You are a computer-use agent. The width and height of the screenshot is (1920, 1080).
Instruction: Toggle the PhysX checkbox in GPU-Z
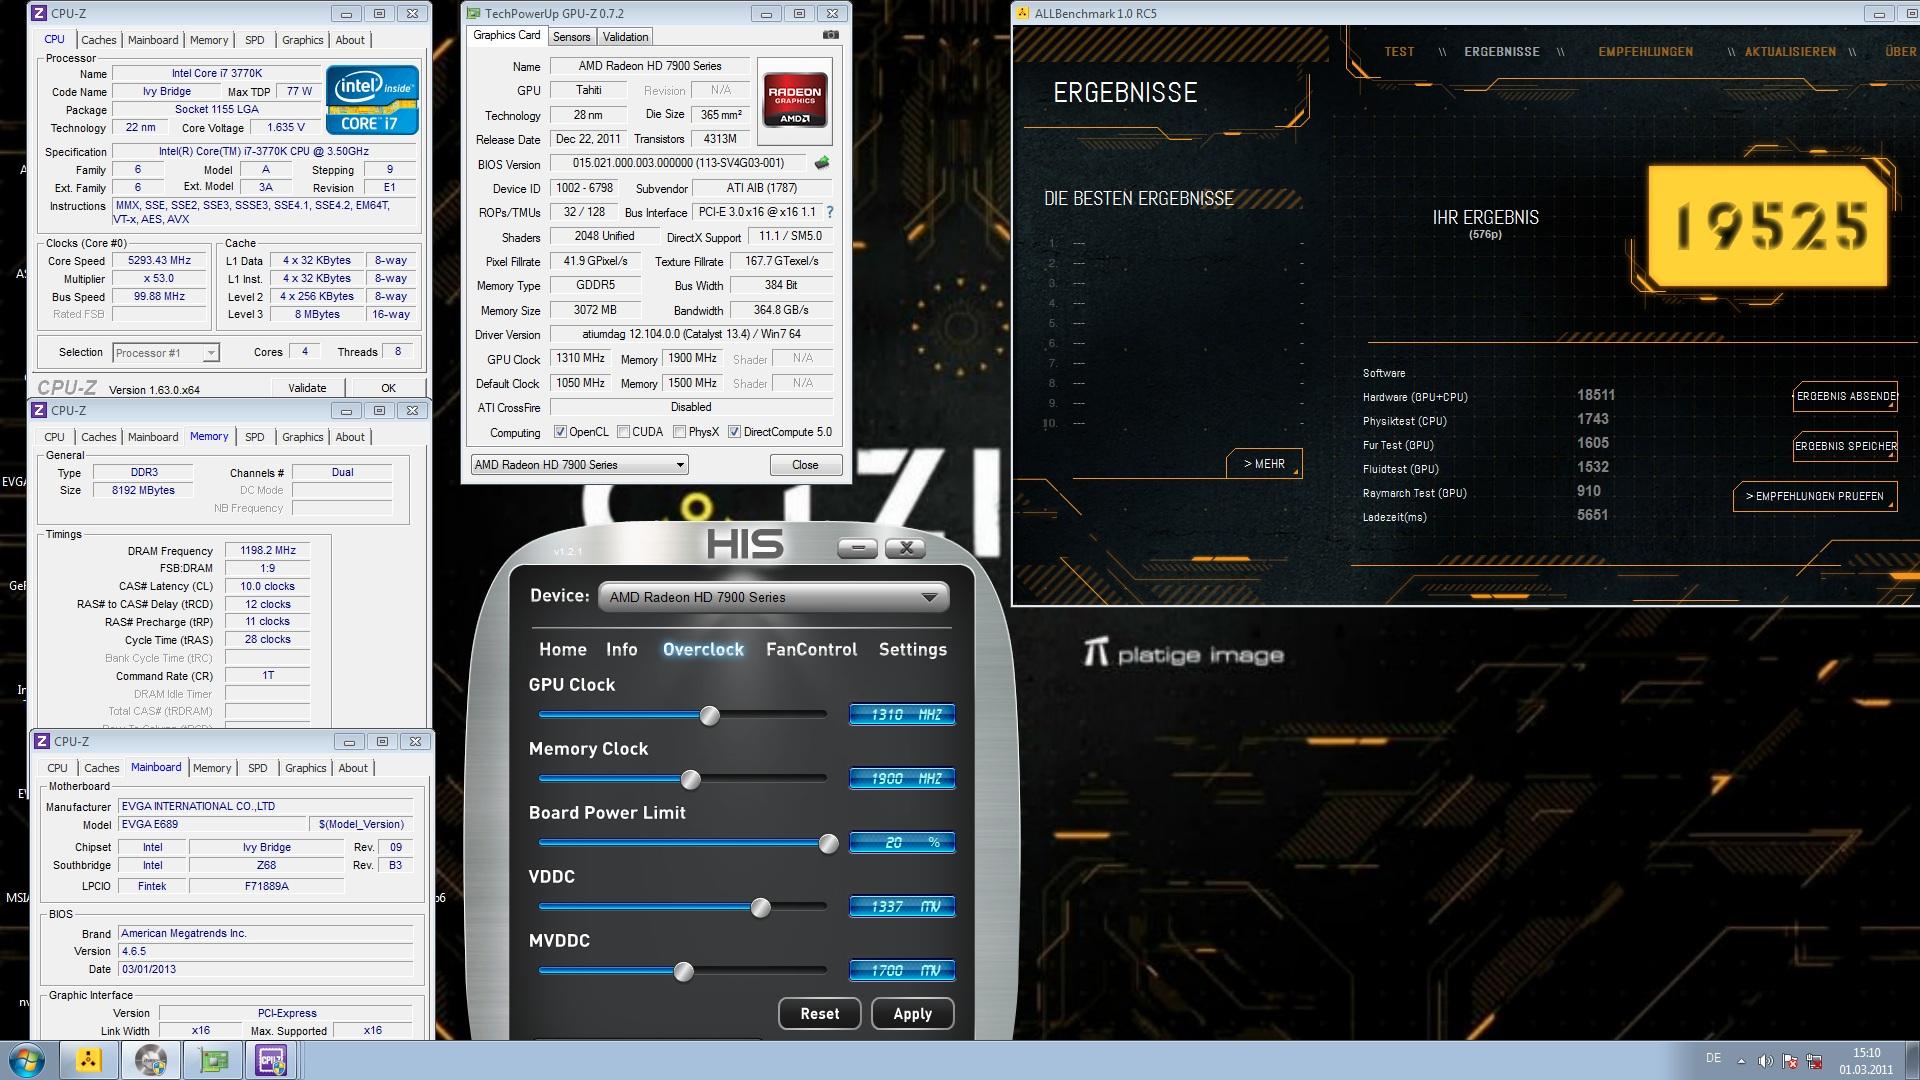679,432
